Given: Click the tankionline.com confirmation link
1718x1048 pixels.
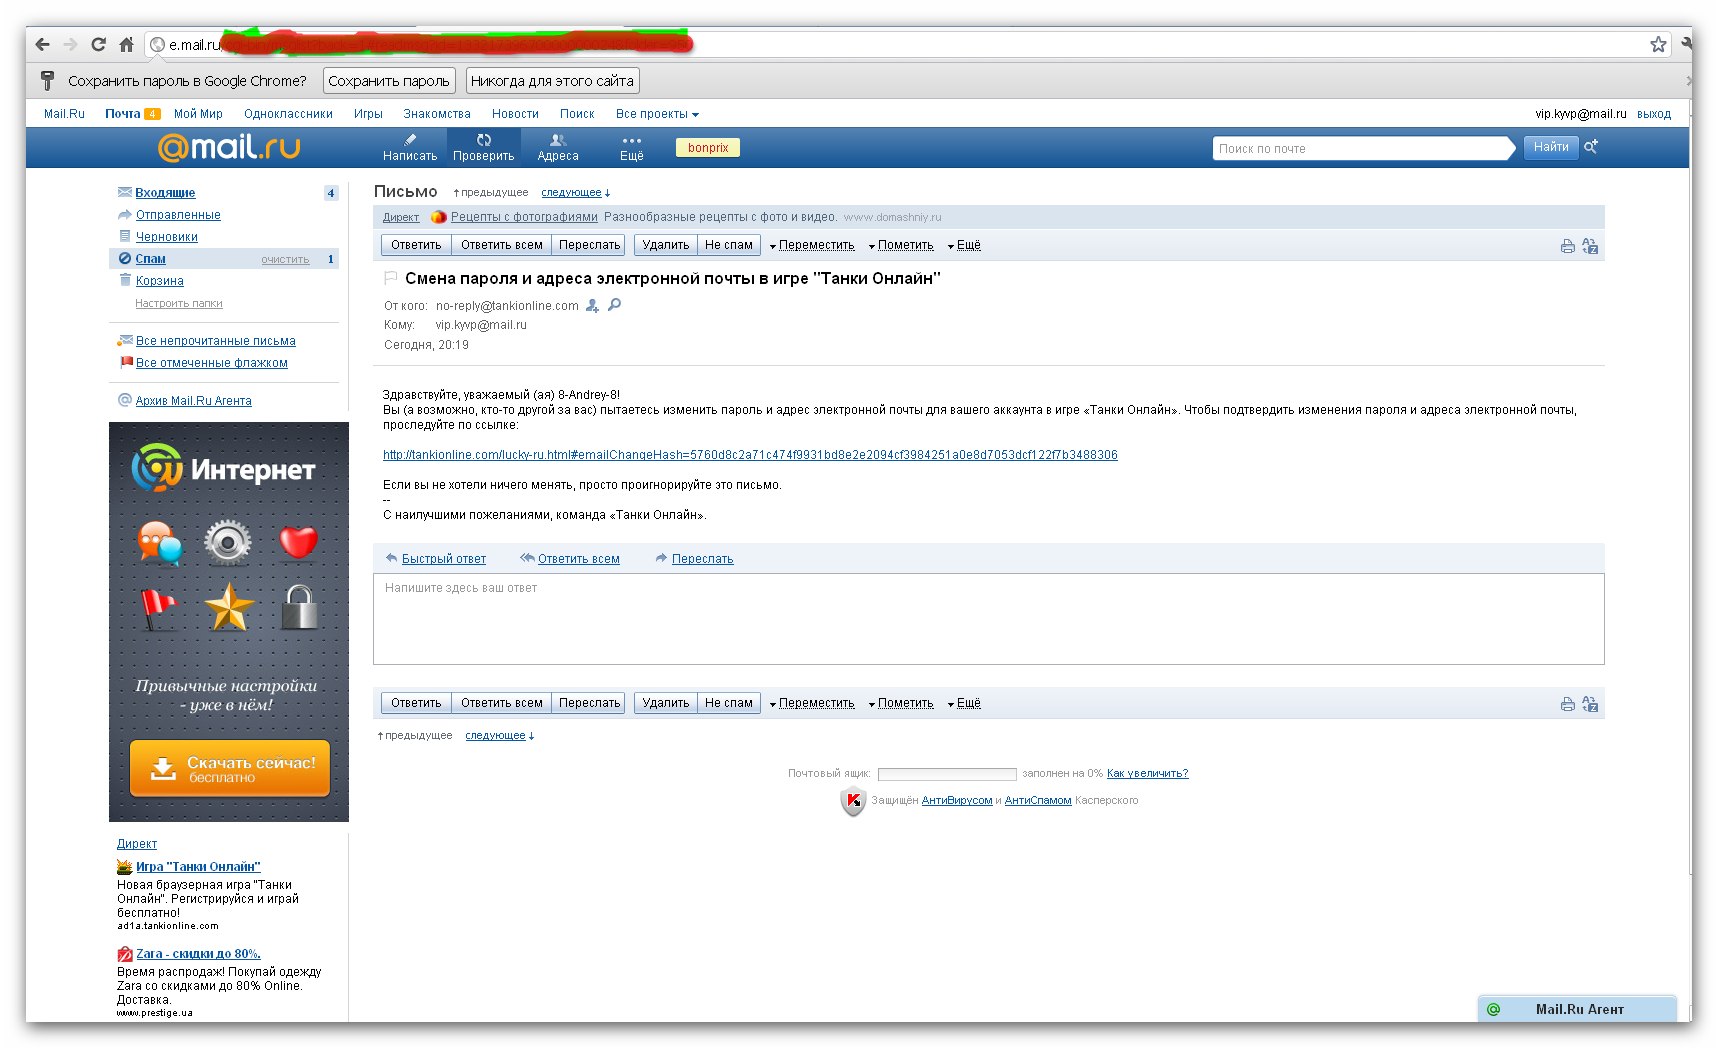Looking at the screenshot, I should (x=750, y=455).
